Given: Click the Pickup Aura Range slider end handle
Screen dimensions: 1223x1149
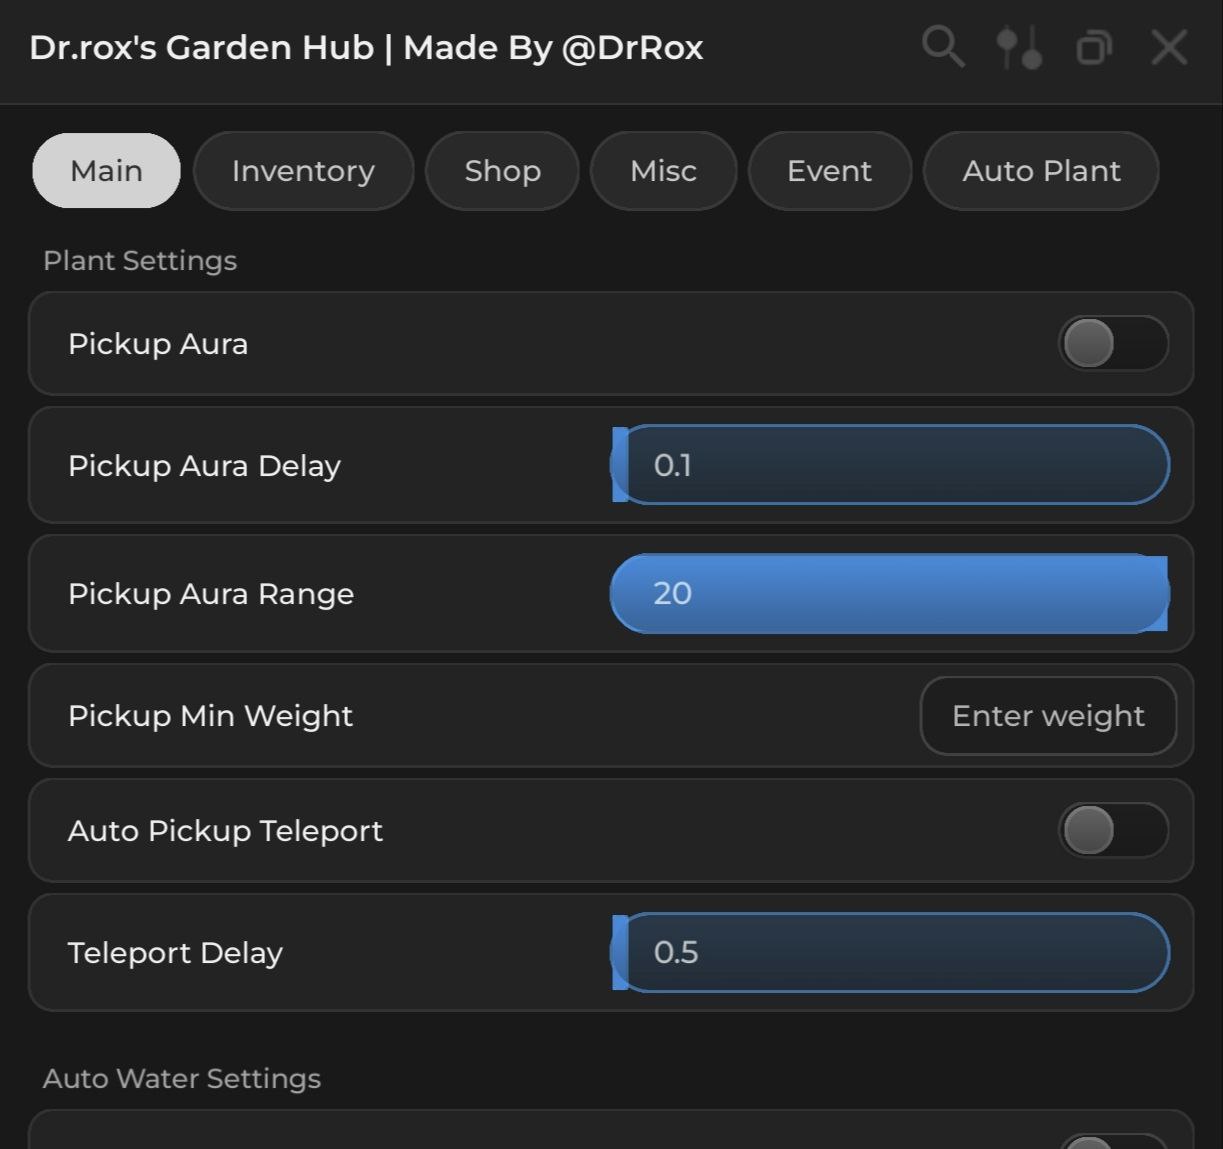Looking at the screenshot, I should coord(1160,594).
